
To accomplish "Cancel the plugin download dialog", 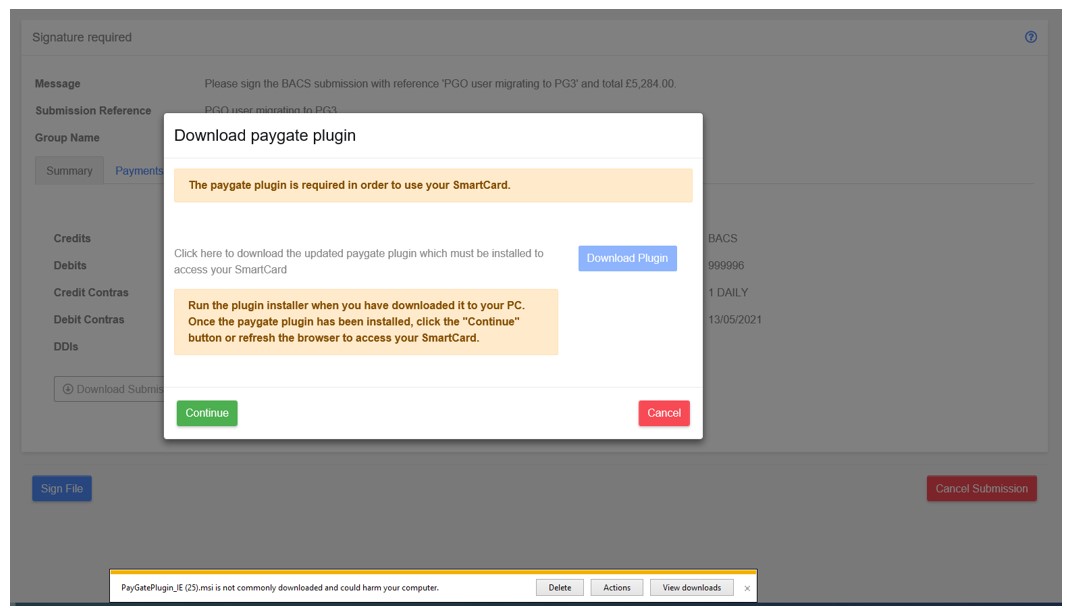I will tap(663, 413).
